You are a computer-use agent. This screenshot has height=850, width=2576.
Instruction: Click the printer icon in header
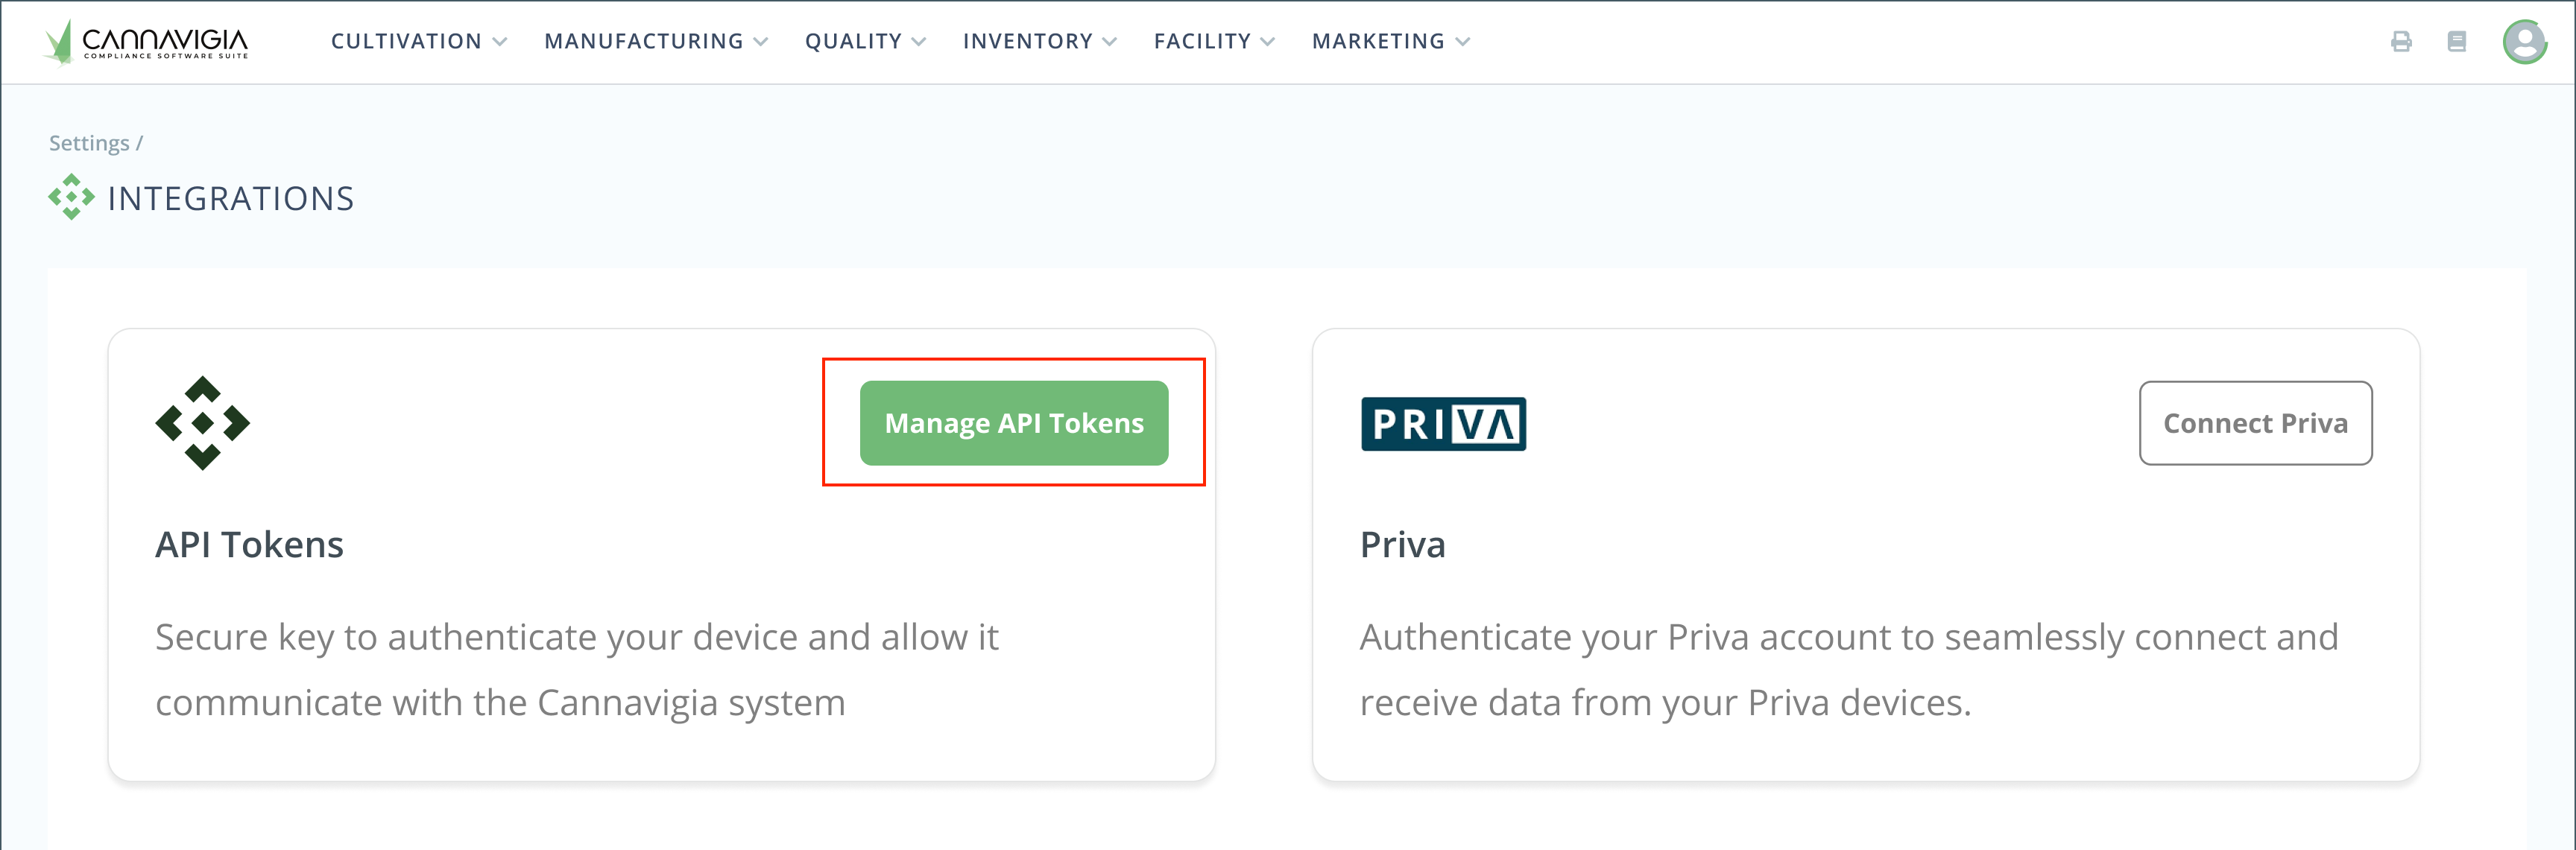pos(2401,42)
